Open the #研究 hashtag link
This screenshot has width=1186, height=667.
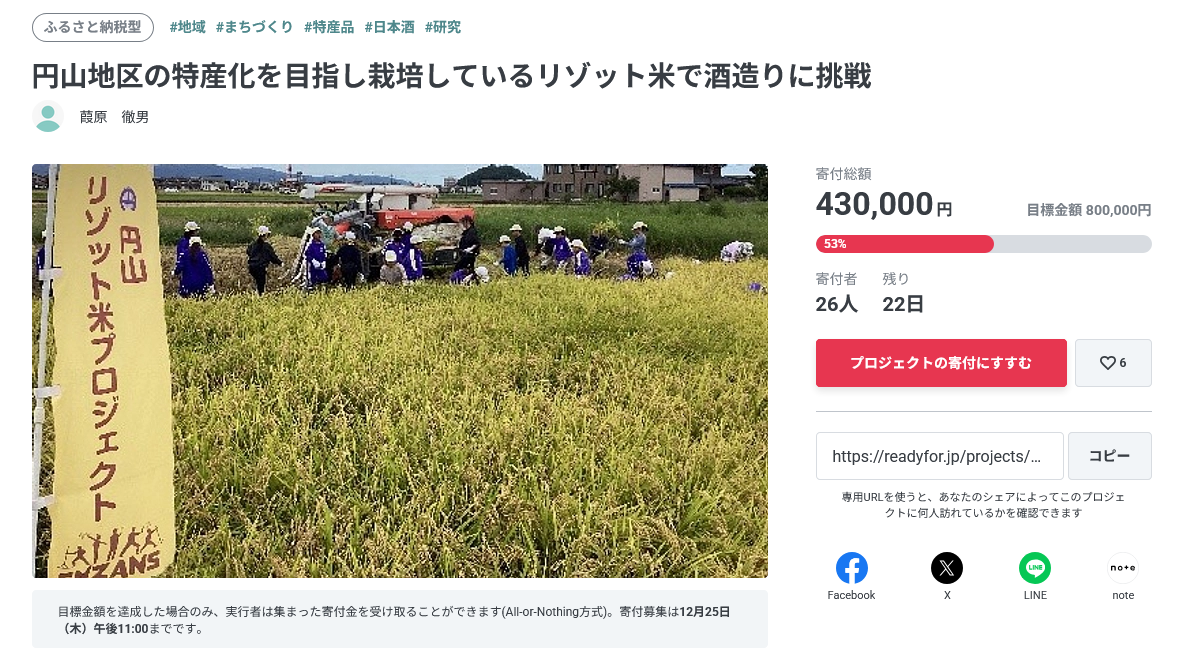pyautogui.click(x=443, y=27)
